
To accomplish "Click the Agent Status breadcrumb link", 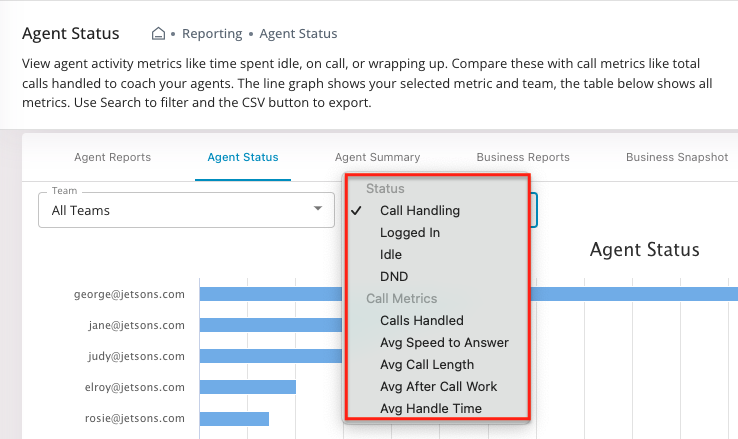I will point(298,33).
